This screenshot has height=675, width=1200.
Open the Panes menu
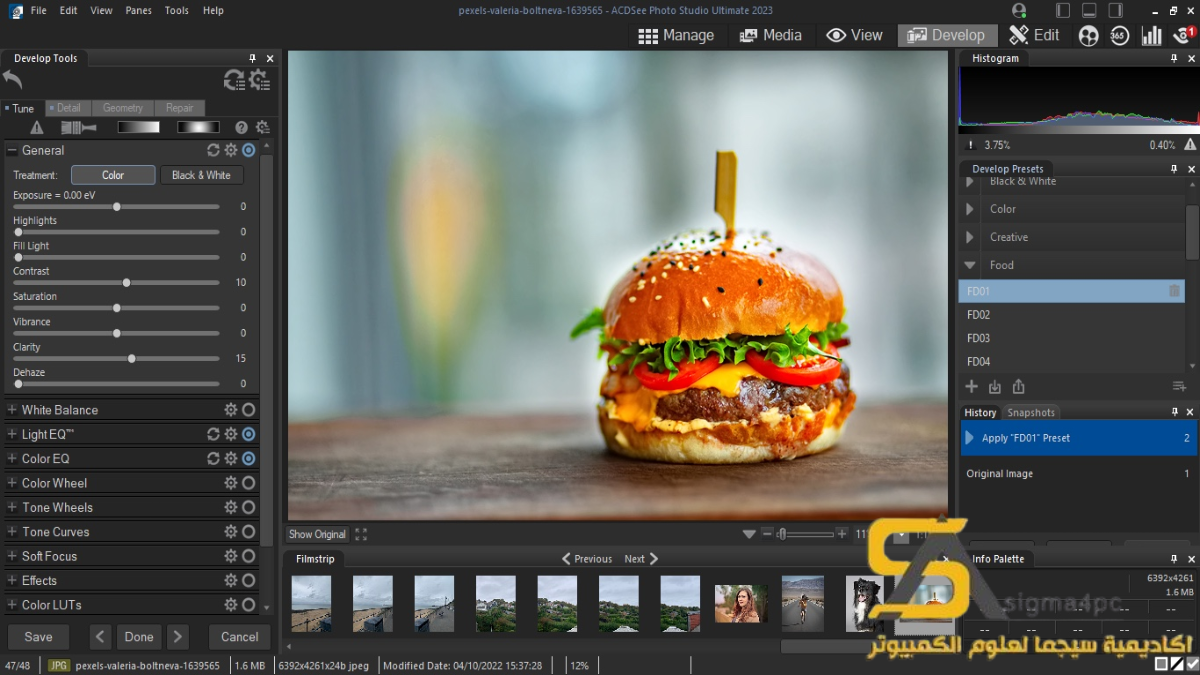pos(139,10)
